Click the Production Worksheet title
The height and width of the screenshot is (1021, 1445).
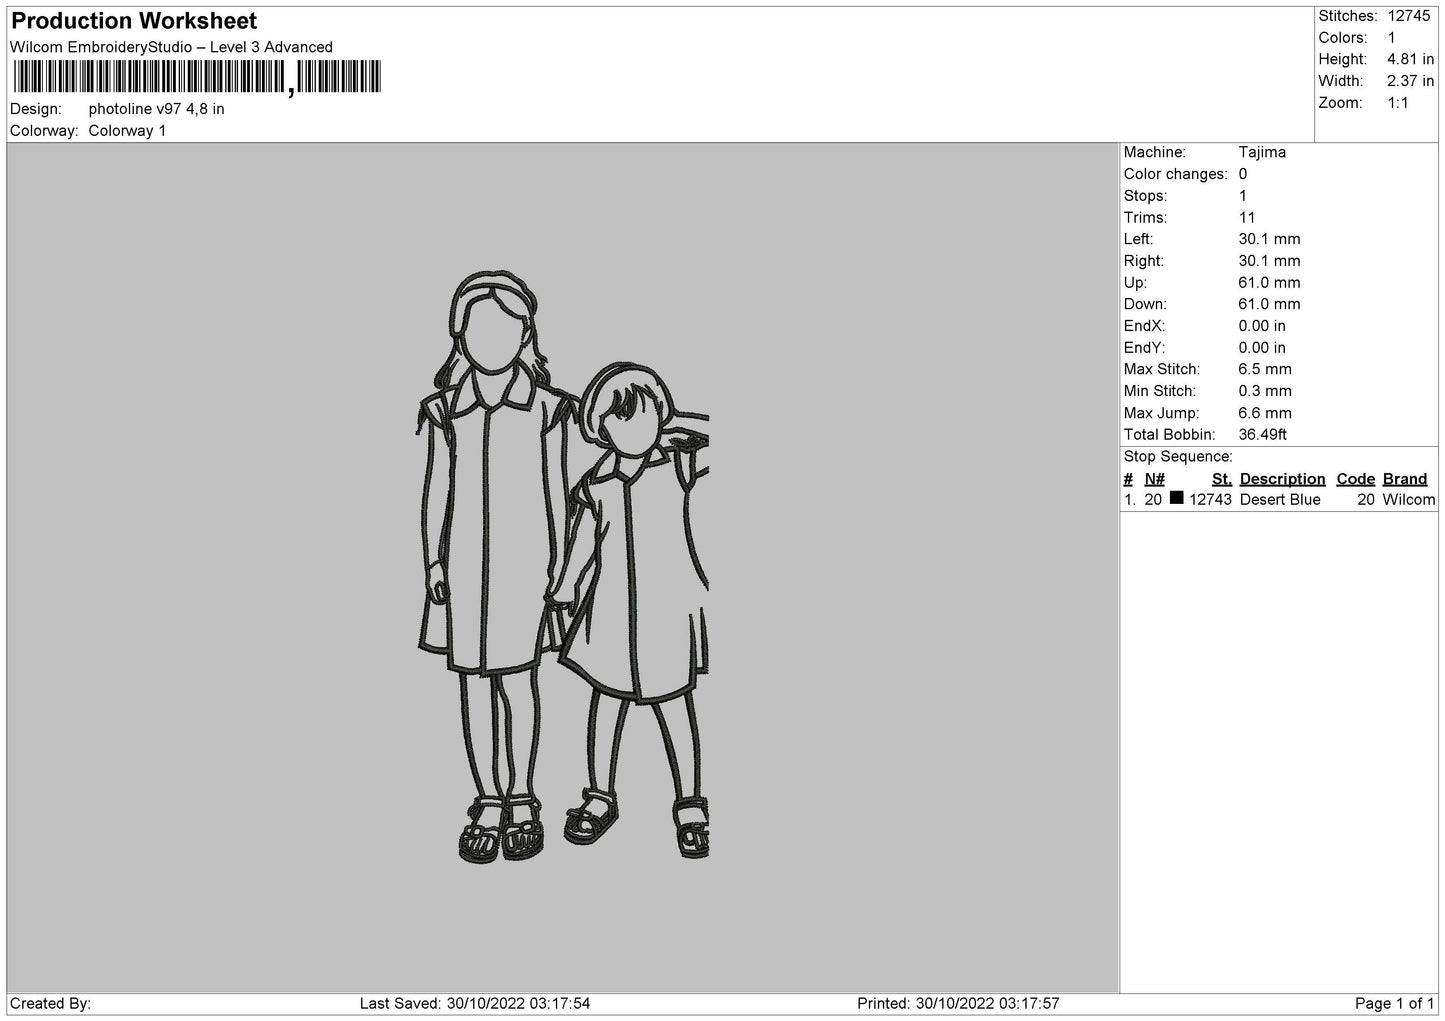coord(134,21)
